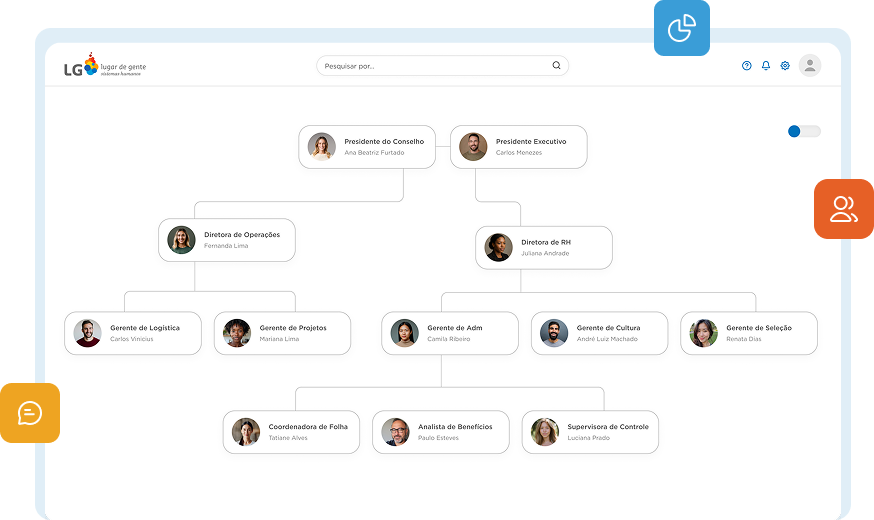Screen dimensions: 874x520
Task: Select Diretora de RH Juliana Andrade
Action: tap(544, 247)
